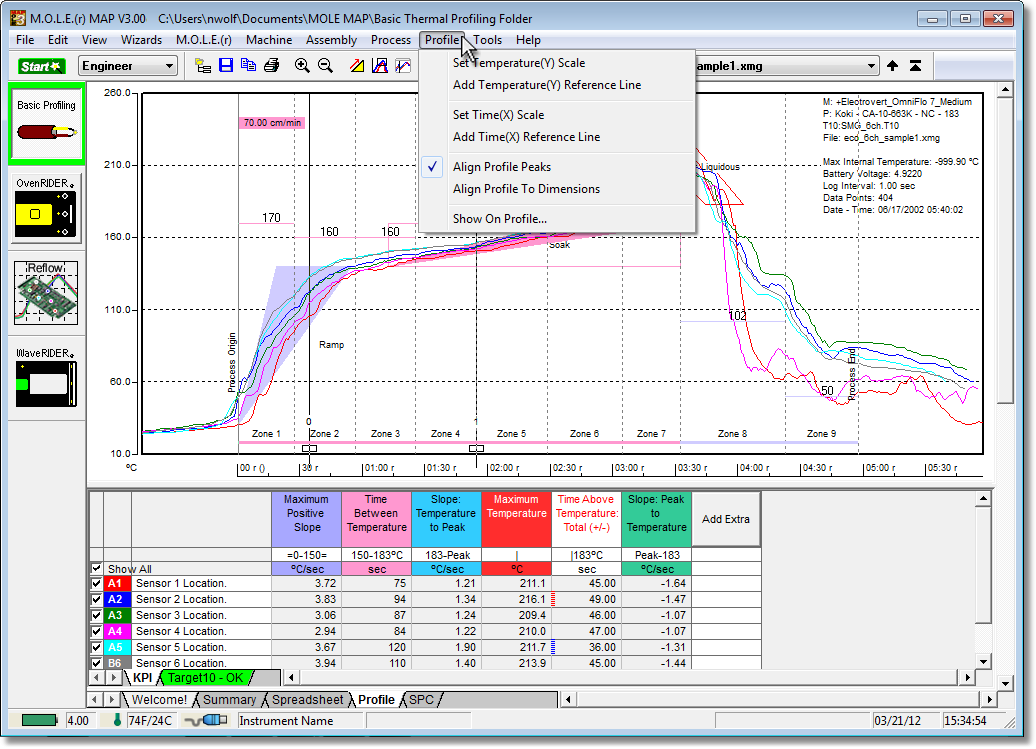Select the Target10 - OK tab
The image size is (1036, 749).
pyautogui.click(x=205, y=678)
